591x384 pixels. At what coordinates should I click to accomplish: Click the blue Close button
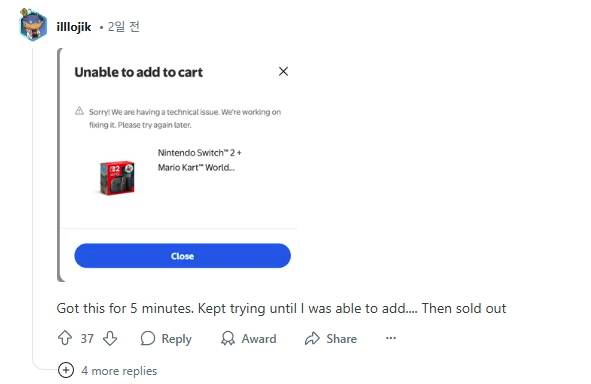182,256
